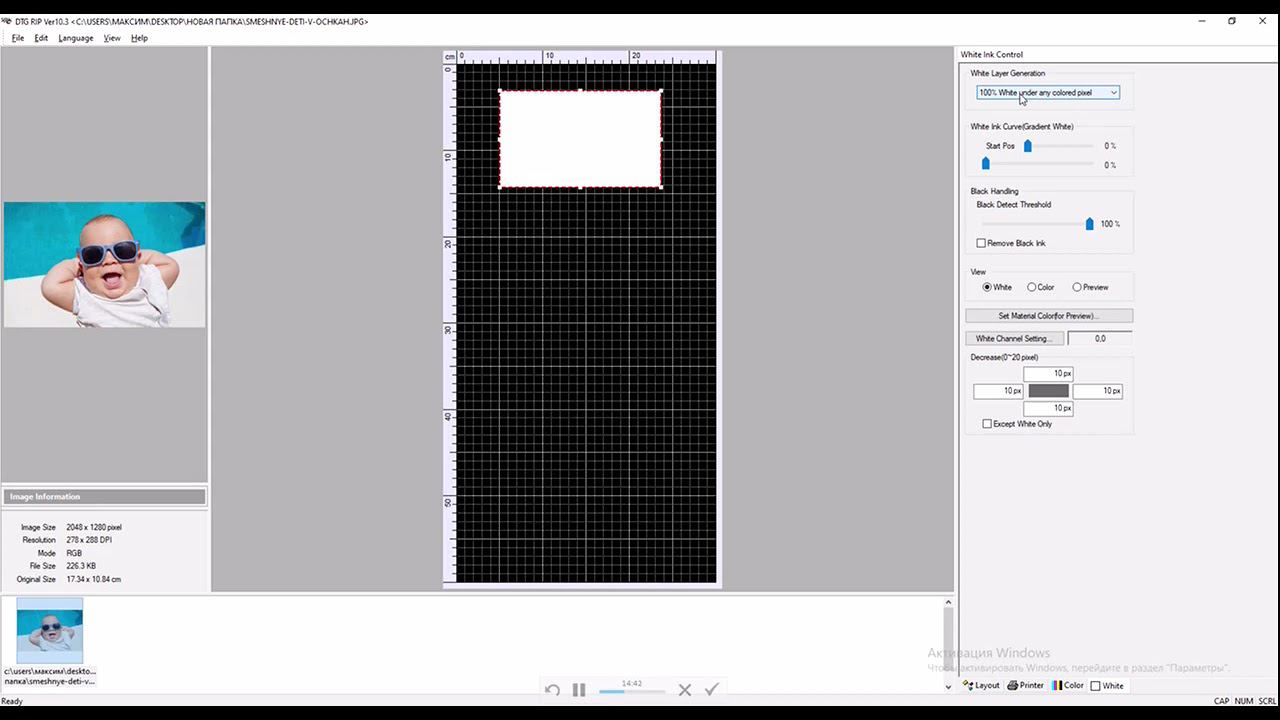Click the second White Ink Curve slider handle
This screenshot has width=1280, height=720.
[986, 164]
